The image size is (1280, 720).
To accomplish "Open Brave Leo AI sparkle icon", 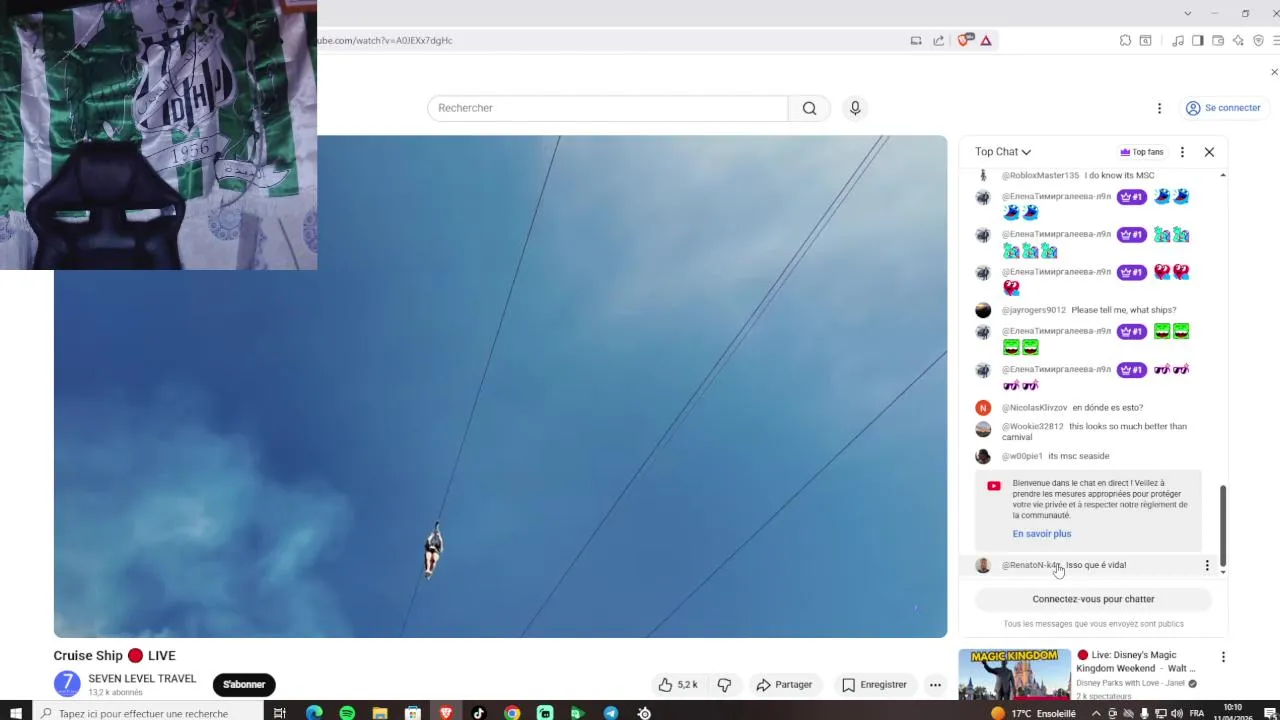I will pyautogui.click(x=1238, y=41).
